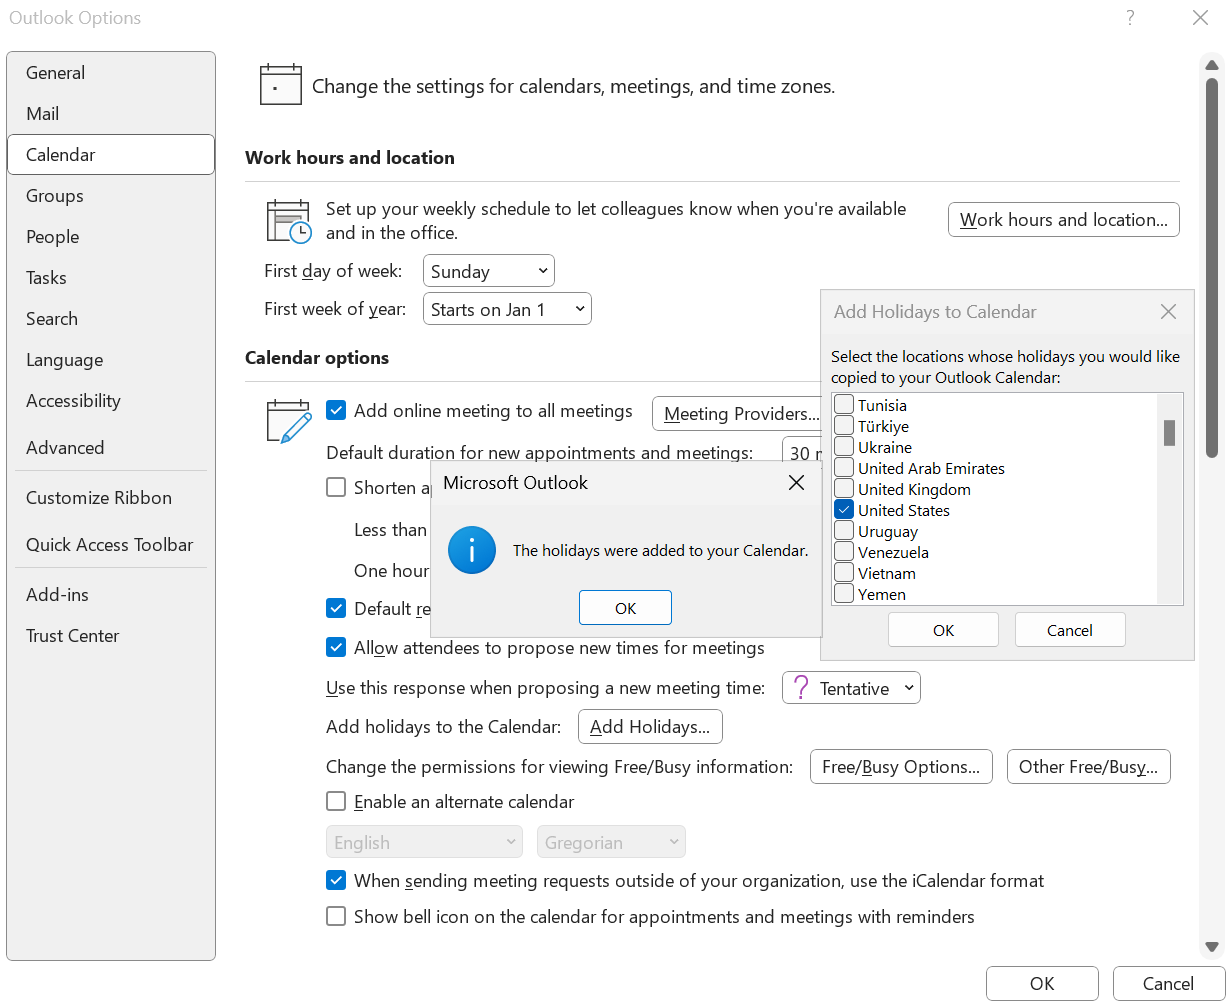The width and height of the screenshot is (1230, 1005).
Task: Select Mail options category
Action: pos(111,114)
